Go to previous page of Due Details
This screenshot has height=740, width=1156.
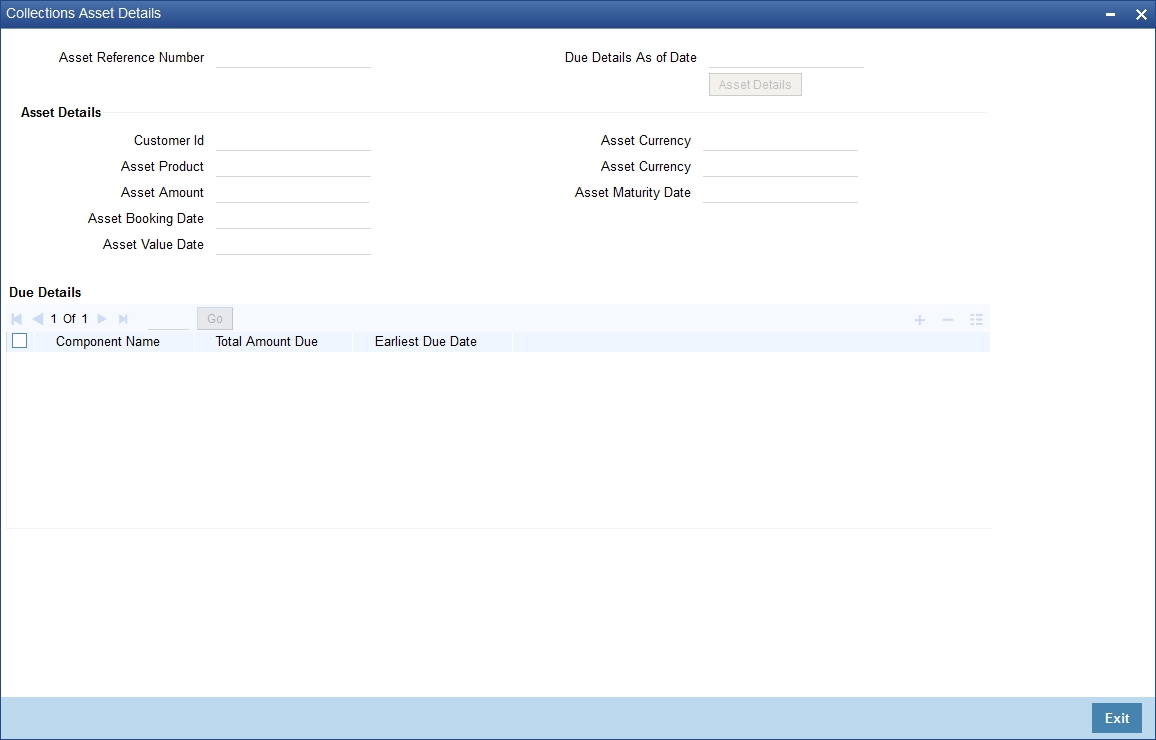[x=38, y=319]
